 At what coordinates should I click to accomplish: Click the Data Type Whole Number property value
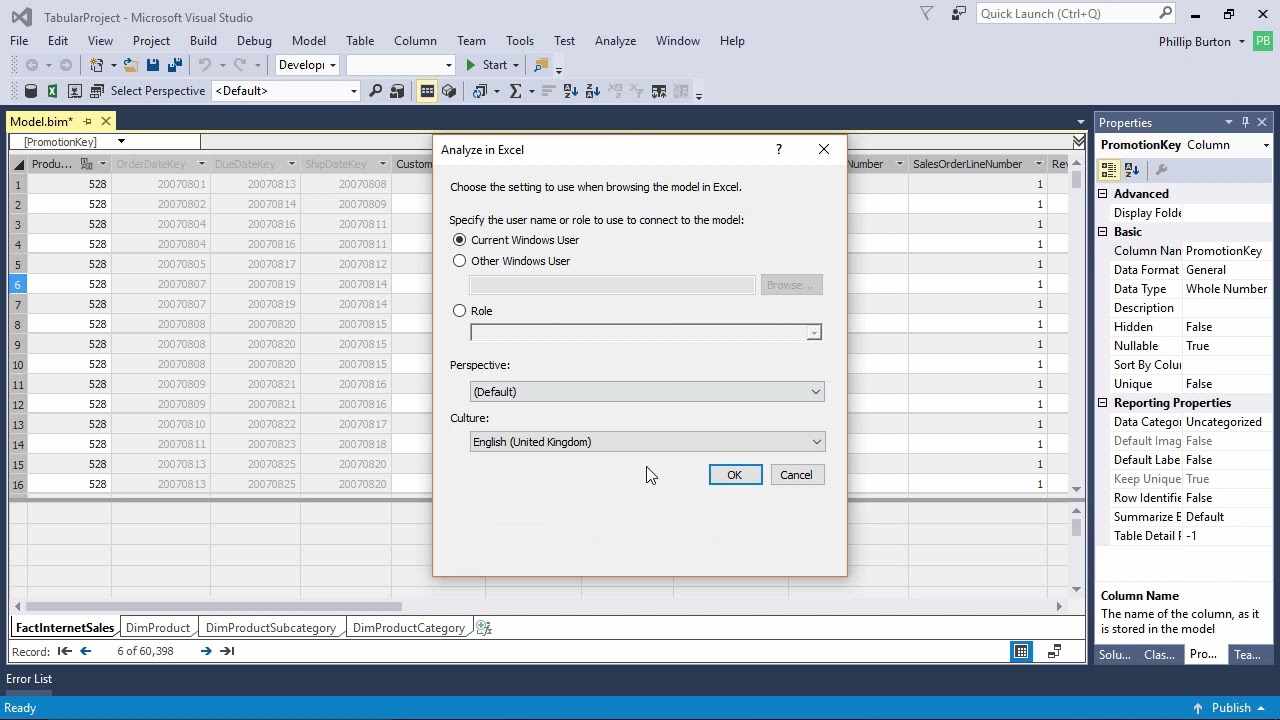click(x=1226, y=289)
